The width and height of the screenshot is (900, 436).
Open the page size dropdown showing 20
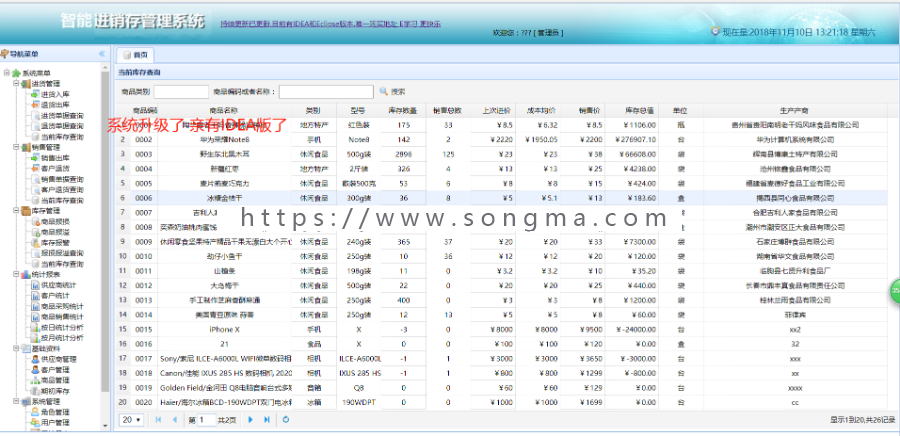pyautogui.click(x=132, y=420)
